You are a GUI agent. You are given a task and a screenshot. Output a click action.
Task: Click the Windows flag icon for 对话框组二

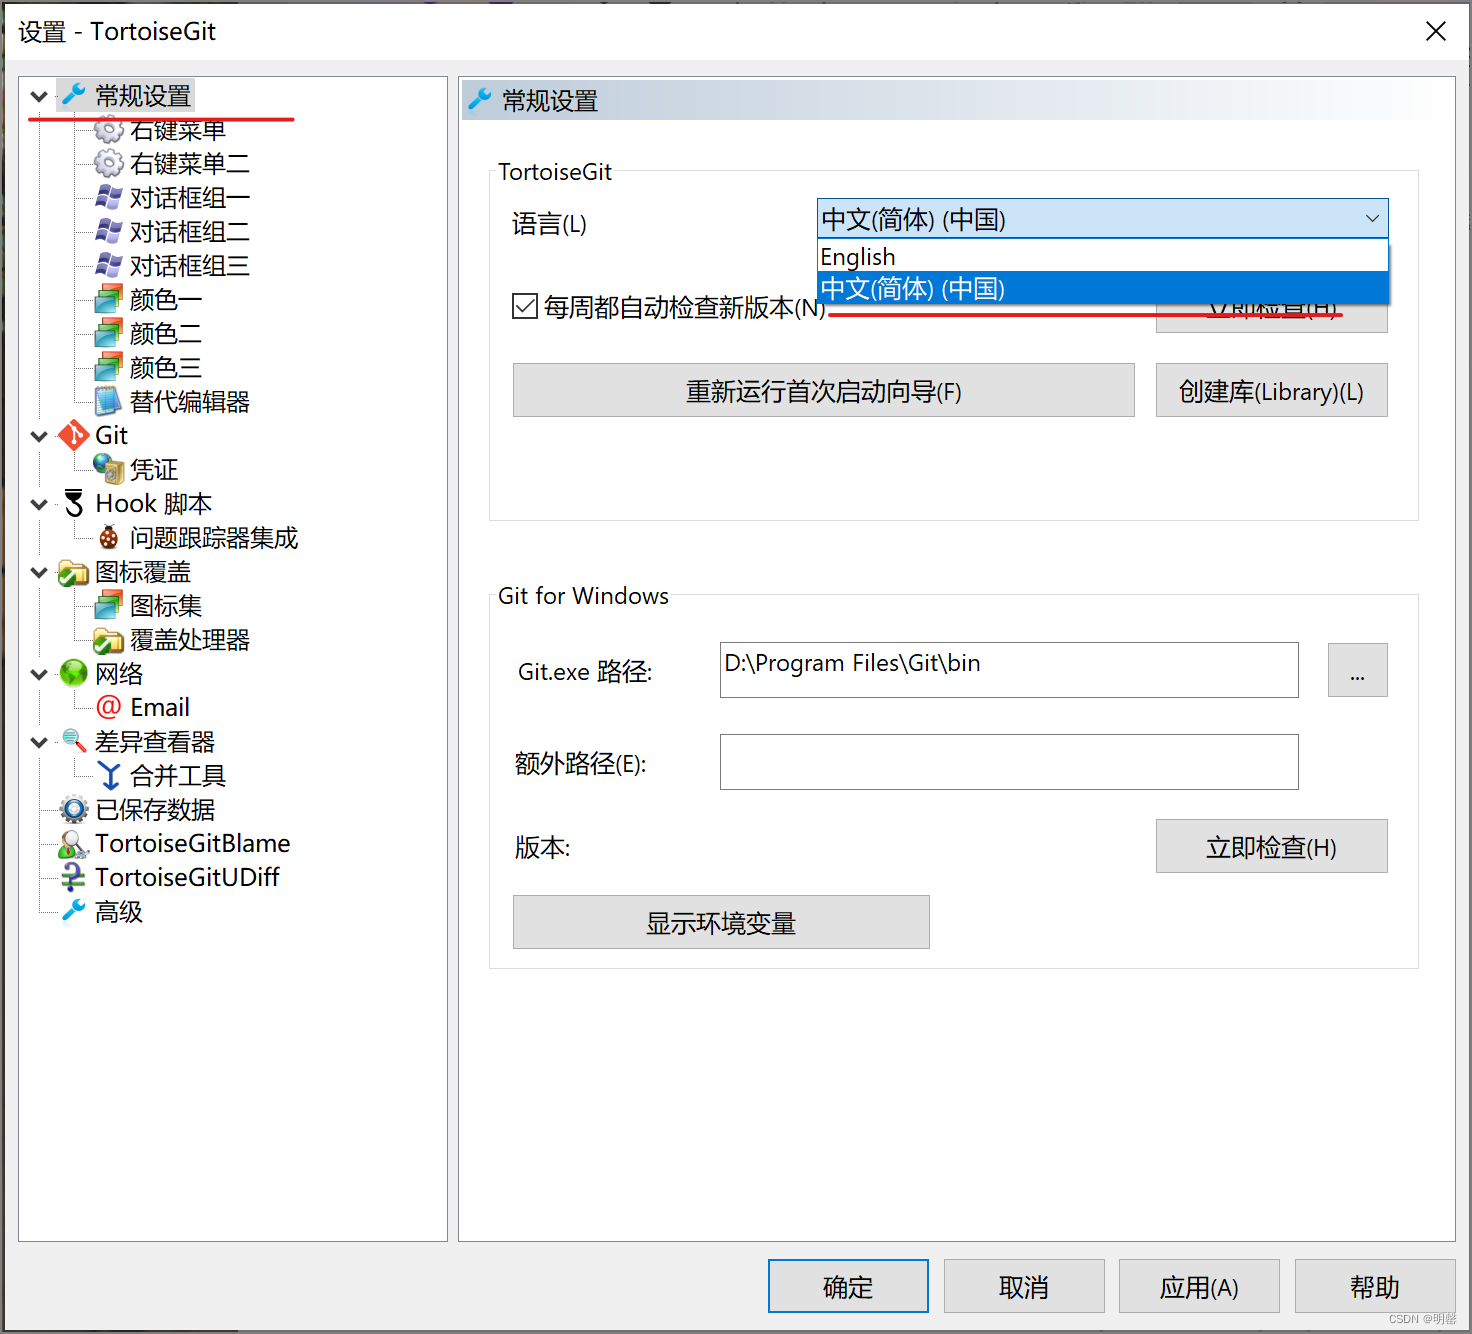coord(108,231)
